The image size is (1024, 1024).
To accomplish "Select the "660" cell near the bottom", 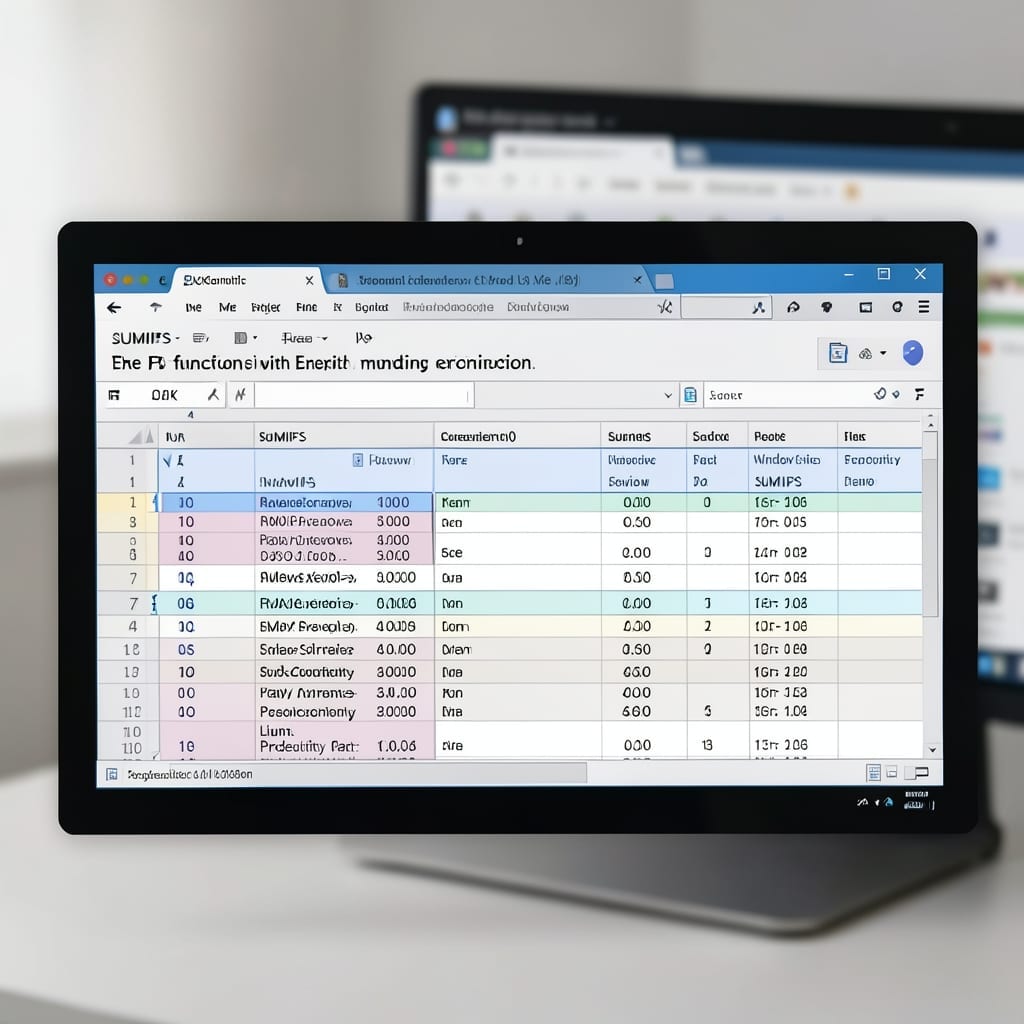I will [x=636, y=711].
